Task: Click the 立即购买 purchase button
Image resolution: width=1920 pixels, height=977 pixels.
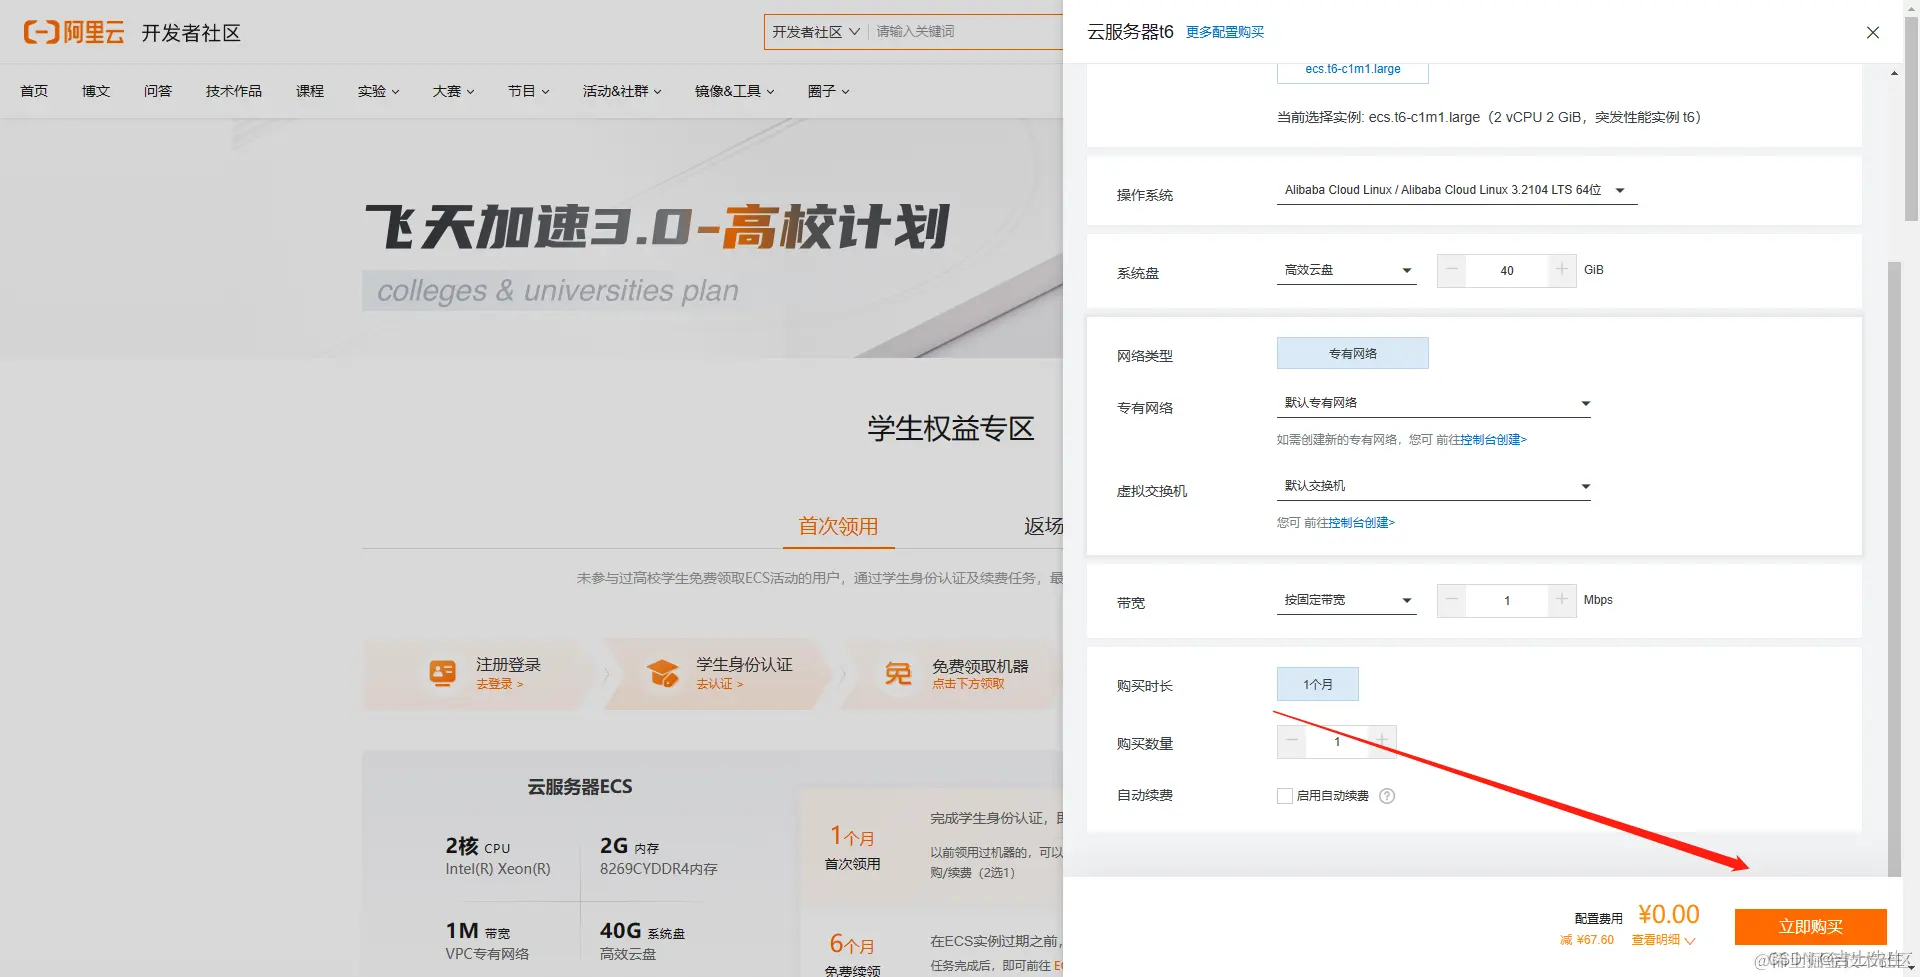Action: (x=1811, y=926)
